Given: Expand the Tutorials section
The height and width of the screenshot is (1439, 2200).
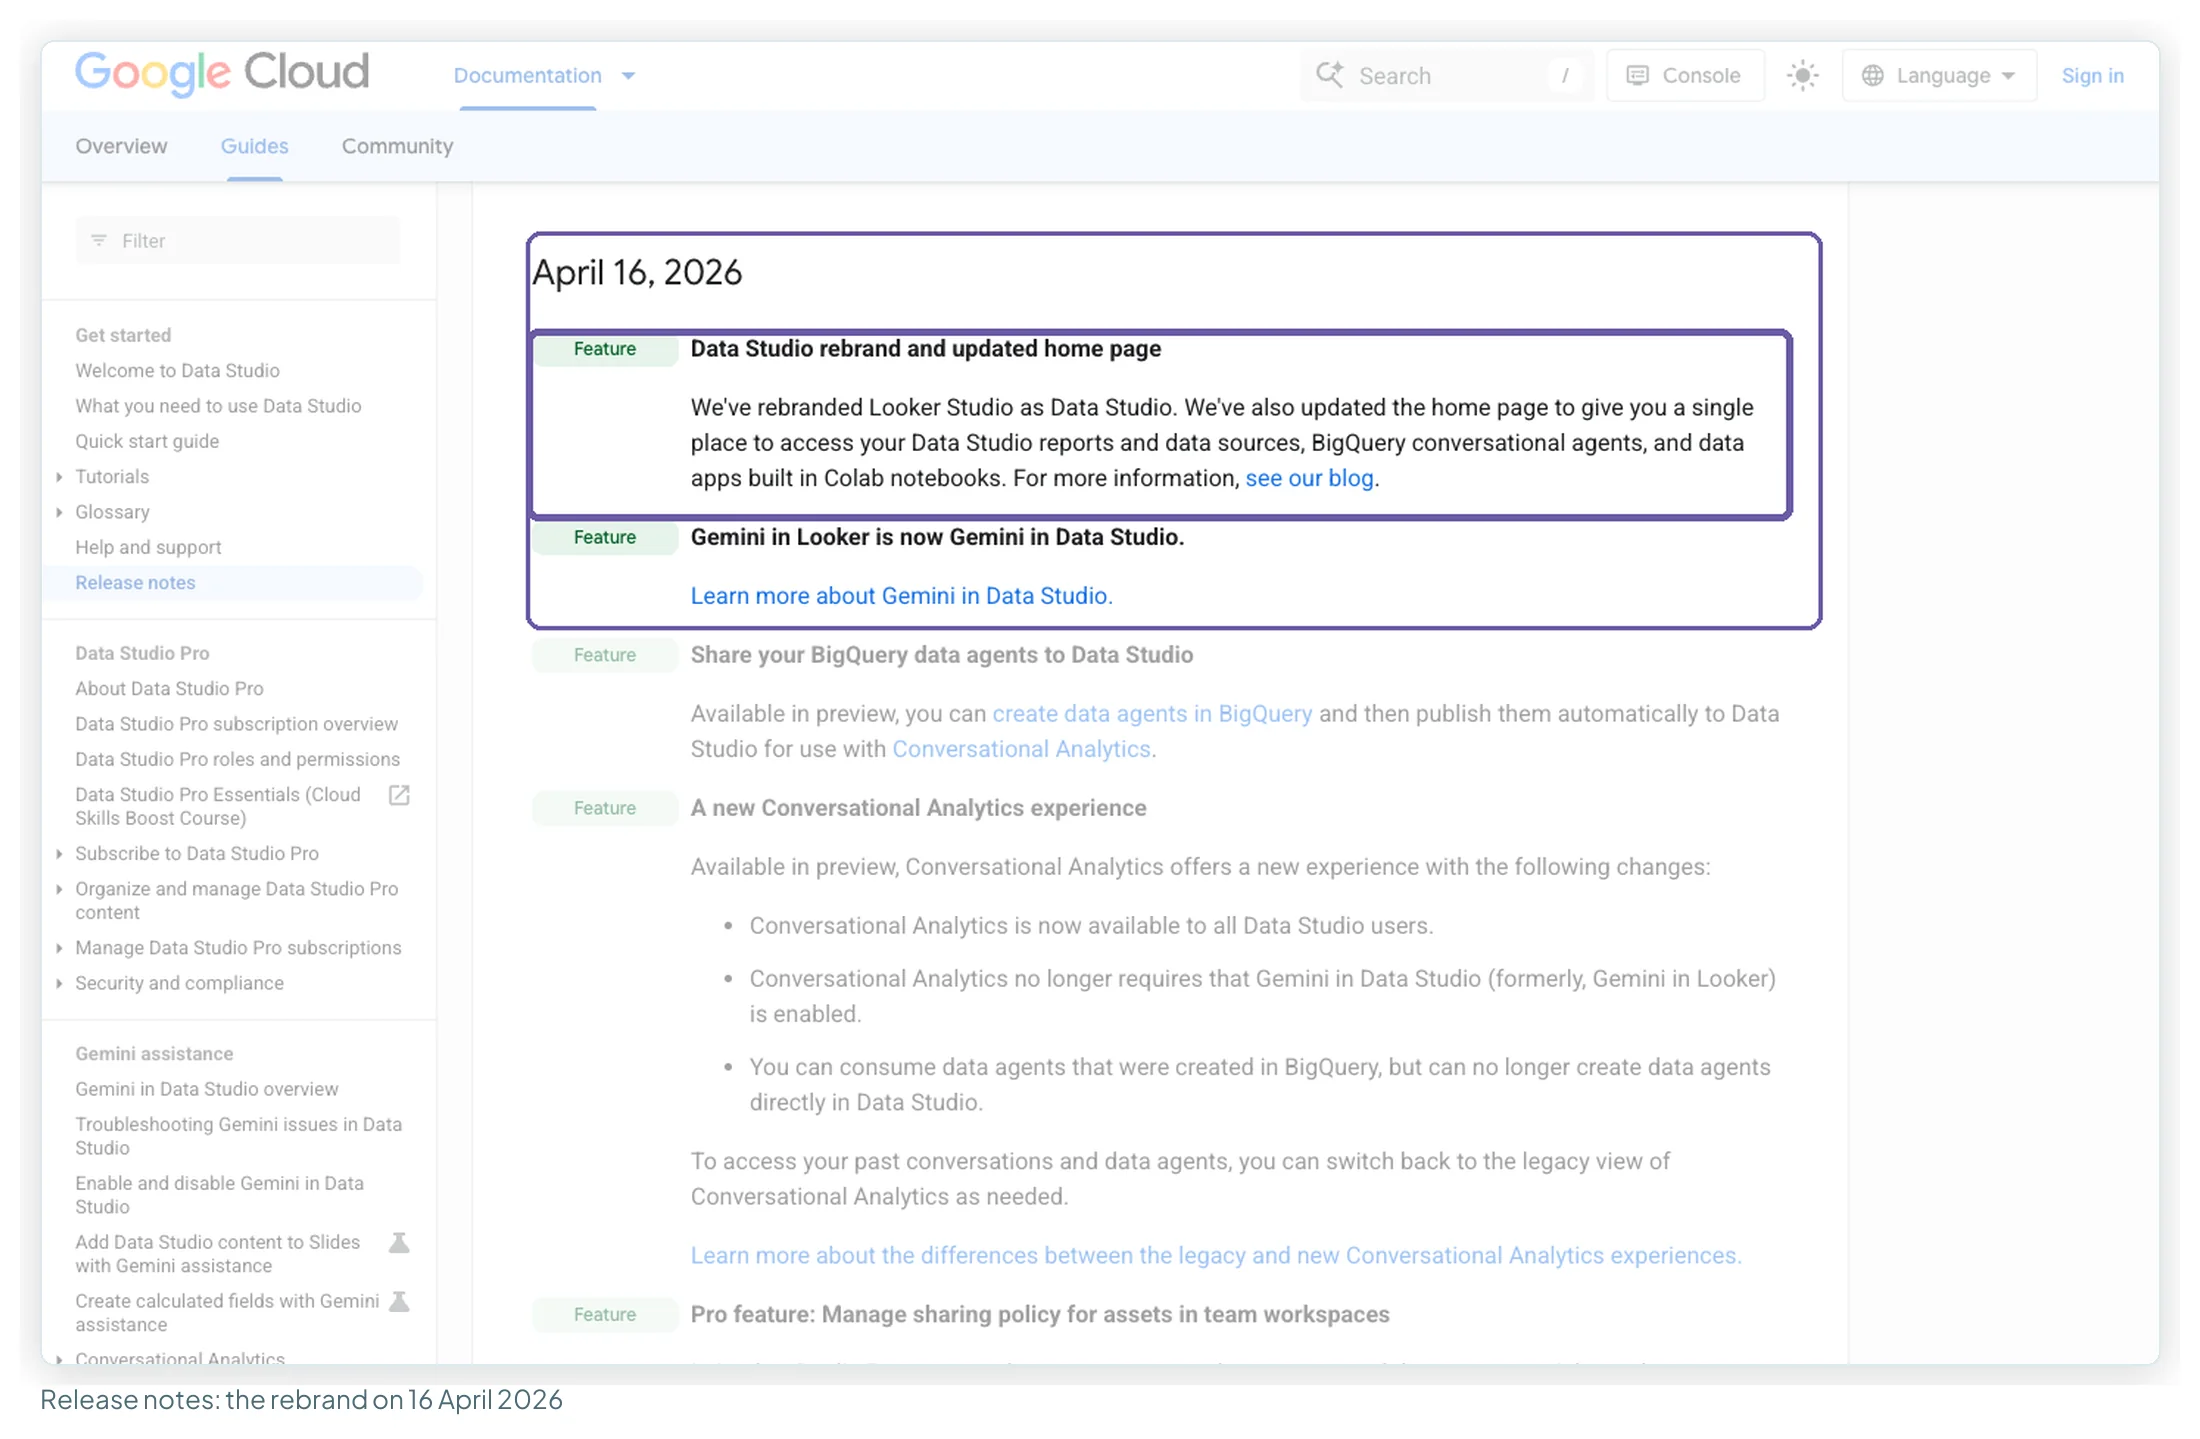Looking at the screenshot, I should pyautogui.click(x=59, y=477).
